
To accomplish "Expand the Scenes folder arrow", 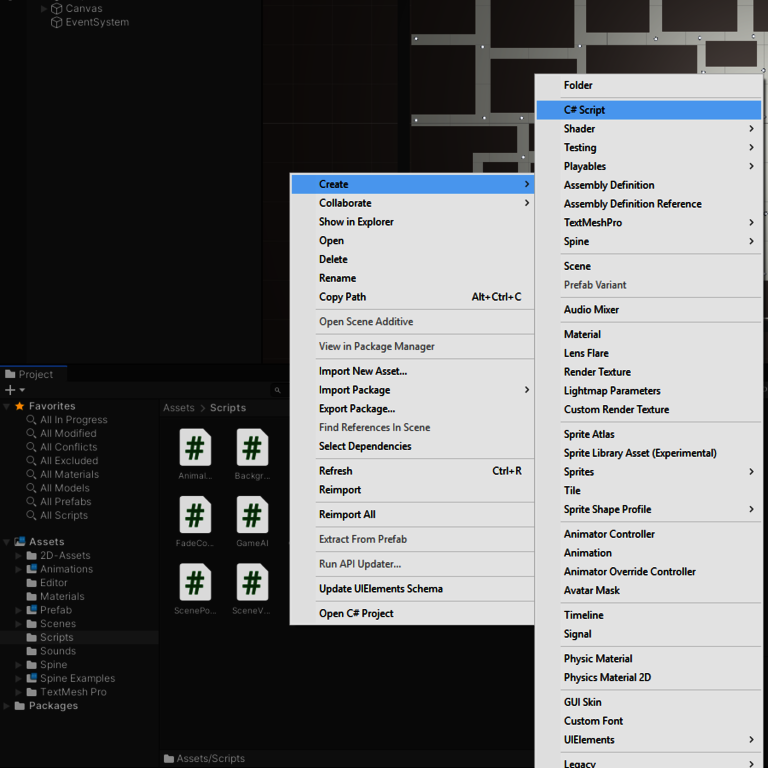I will 18,624.
